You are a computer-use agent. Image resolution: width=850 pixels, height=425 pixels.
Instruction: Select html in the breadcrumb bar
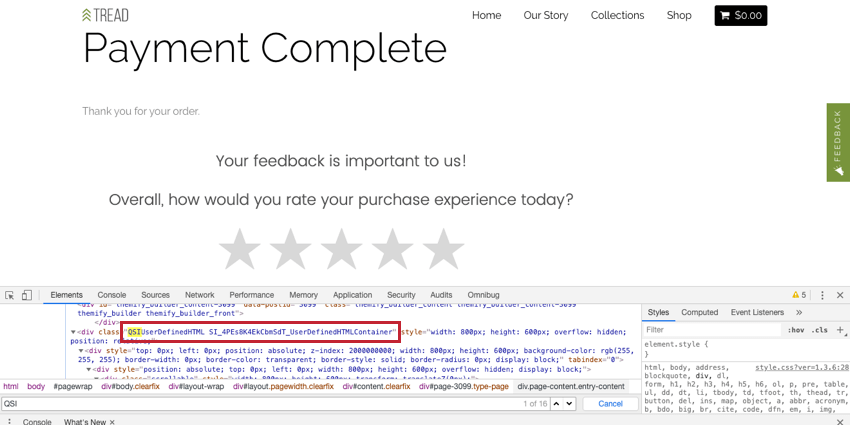[11, 387]
